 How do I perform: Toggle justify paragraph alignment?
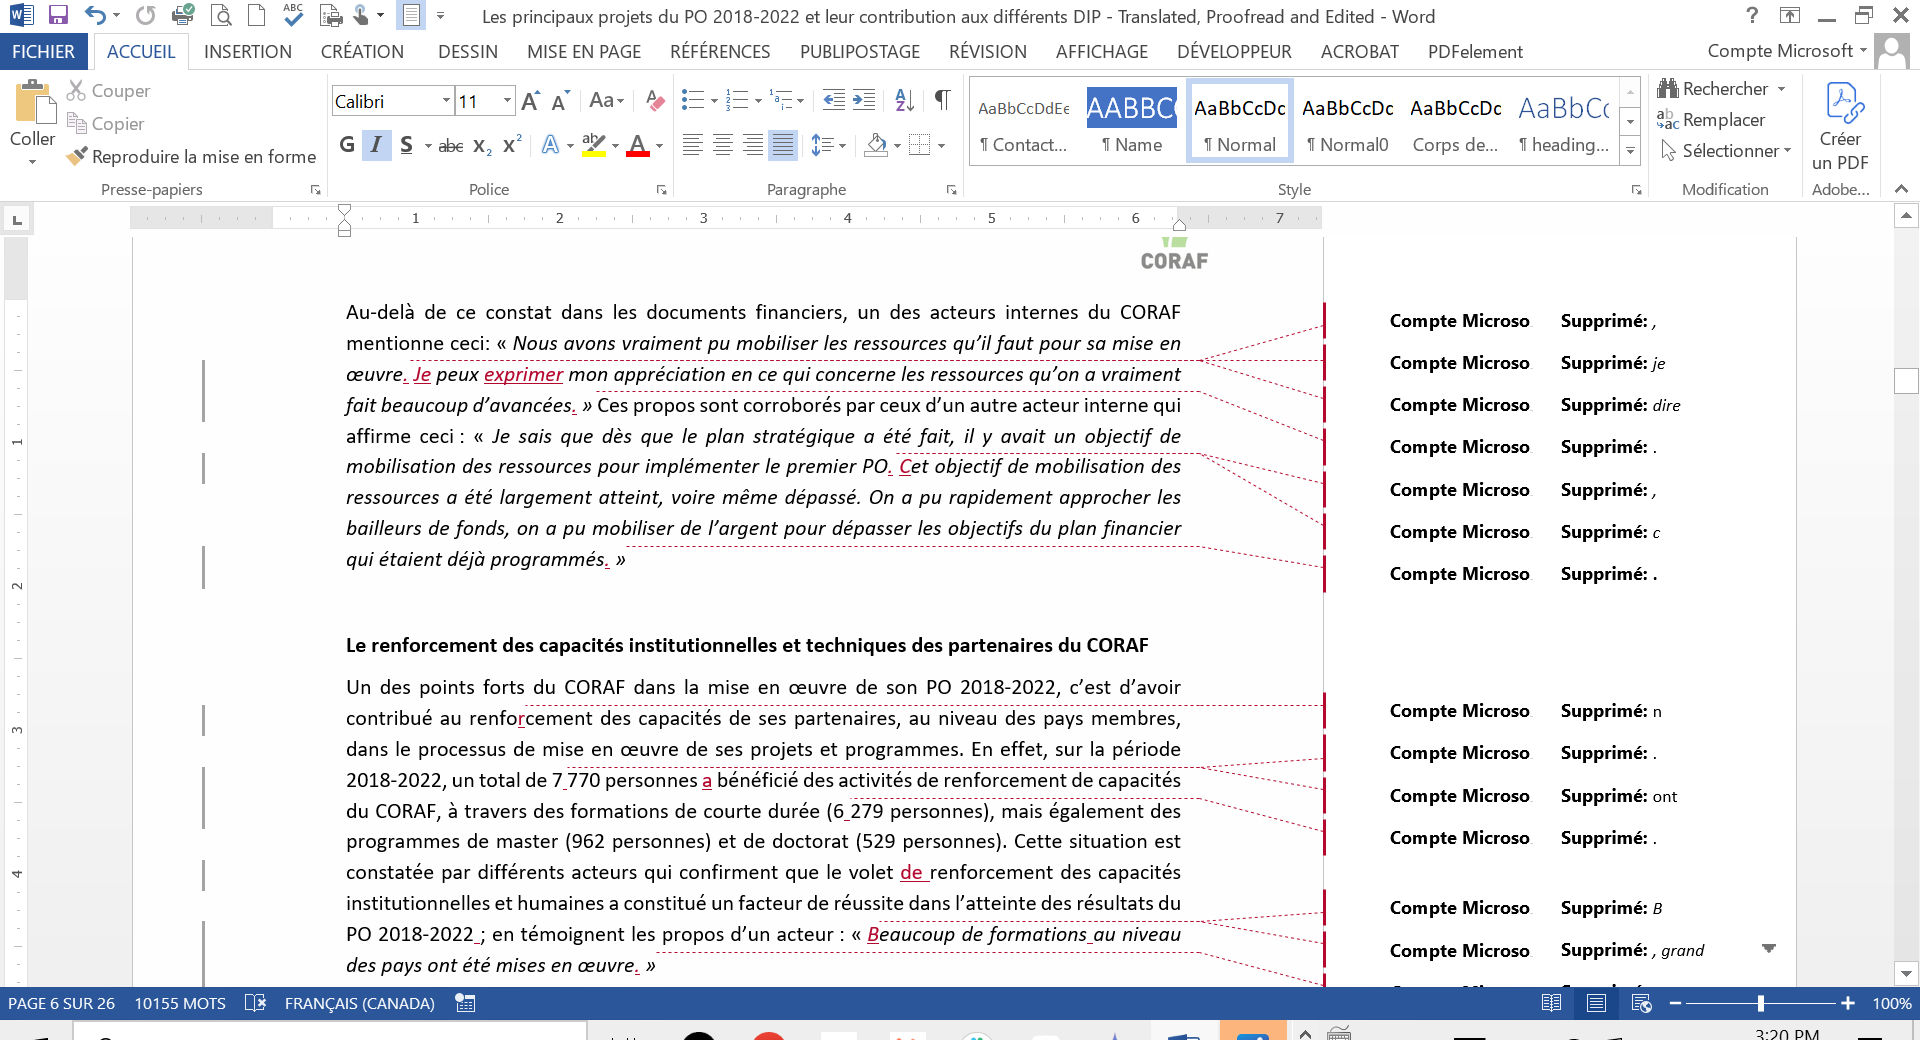coord(783,145)
